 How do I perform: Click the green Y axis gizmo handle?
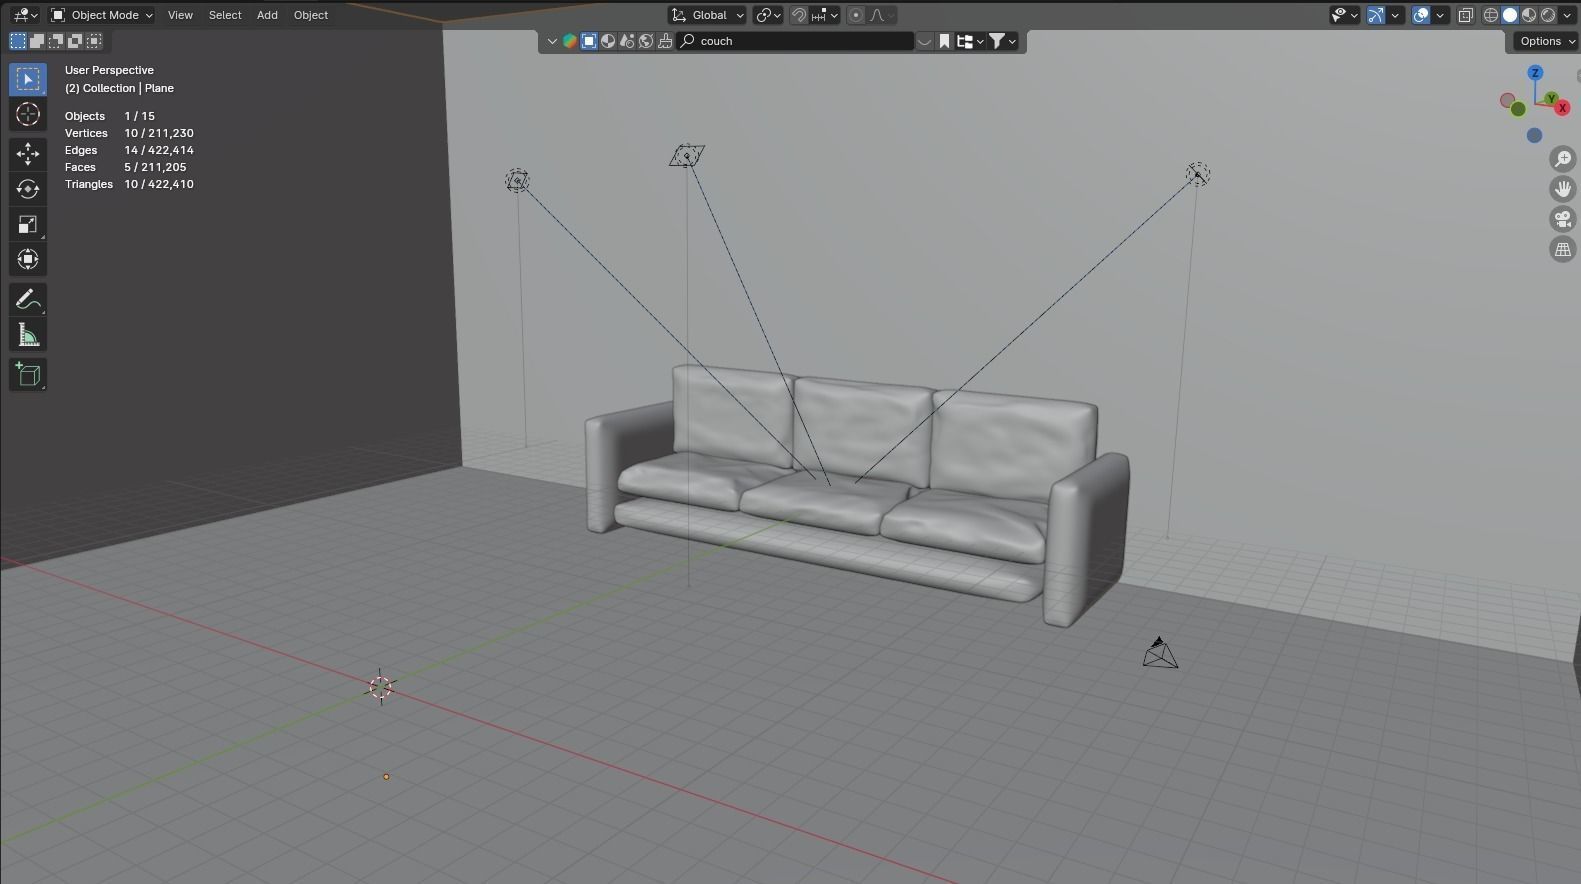1551,98
